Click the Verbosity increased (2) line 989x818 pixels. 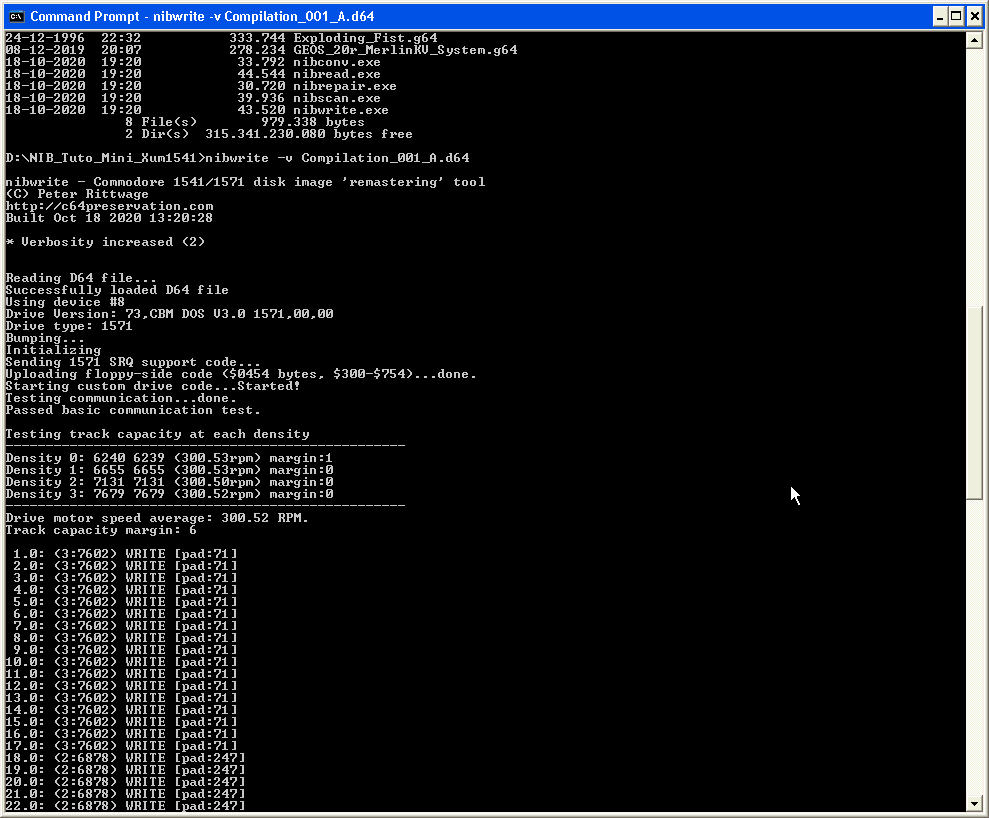click(x=105, y=242)
